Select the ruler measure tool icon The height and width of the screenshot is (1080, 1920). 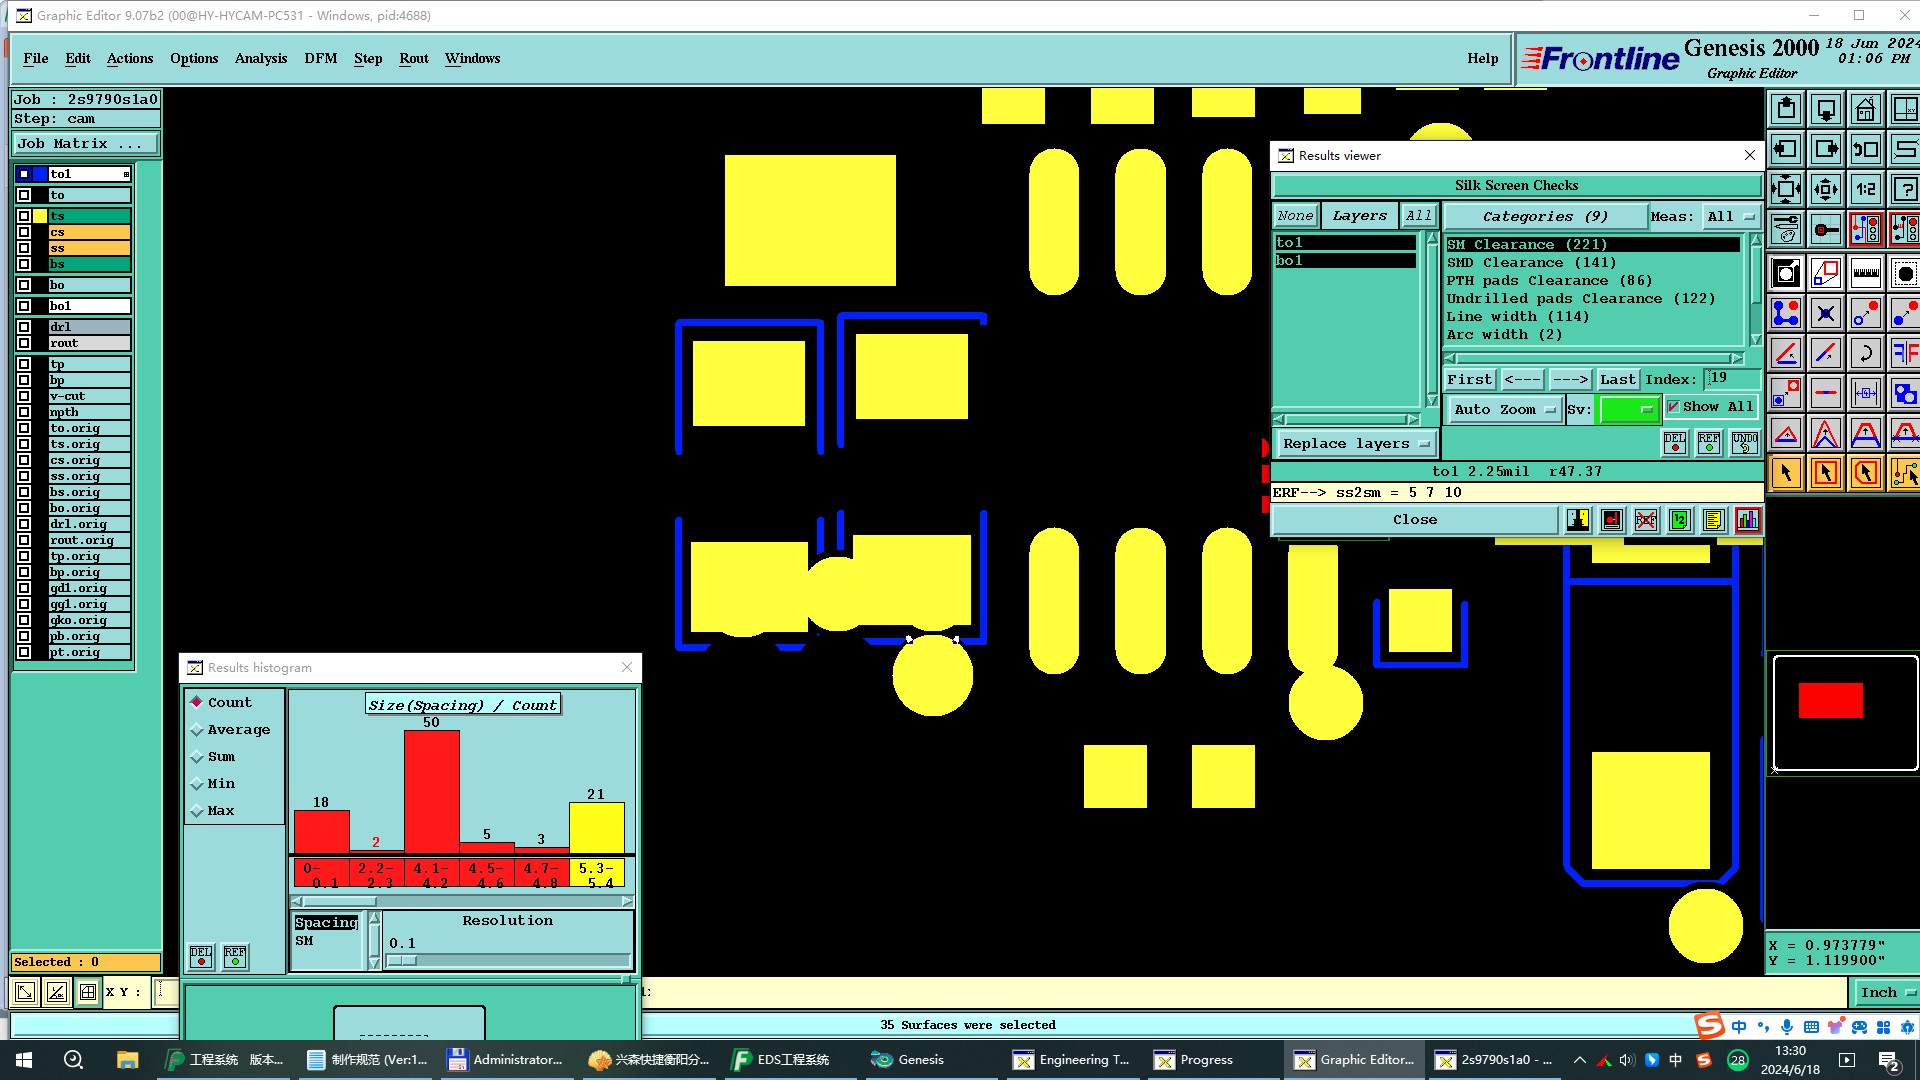[1865, 273]
